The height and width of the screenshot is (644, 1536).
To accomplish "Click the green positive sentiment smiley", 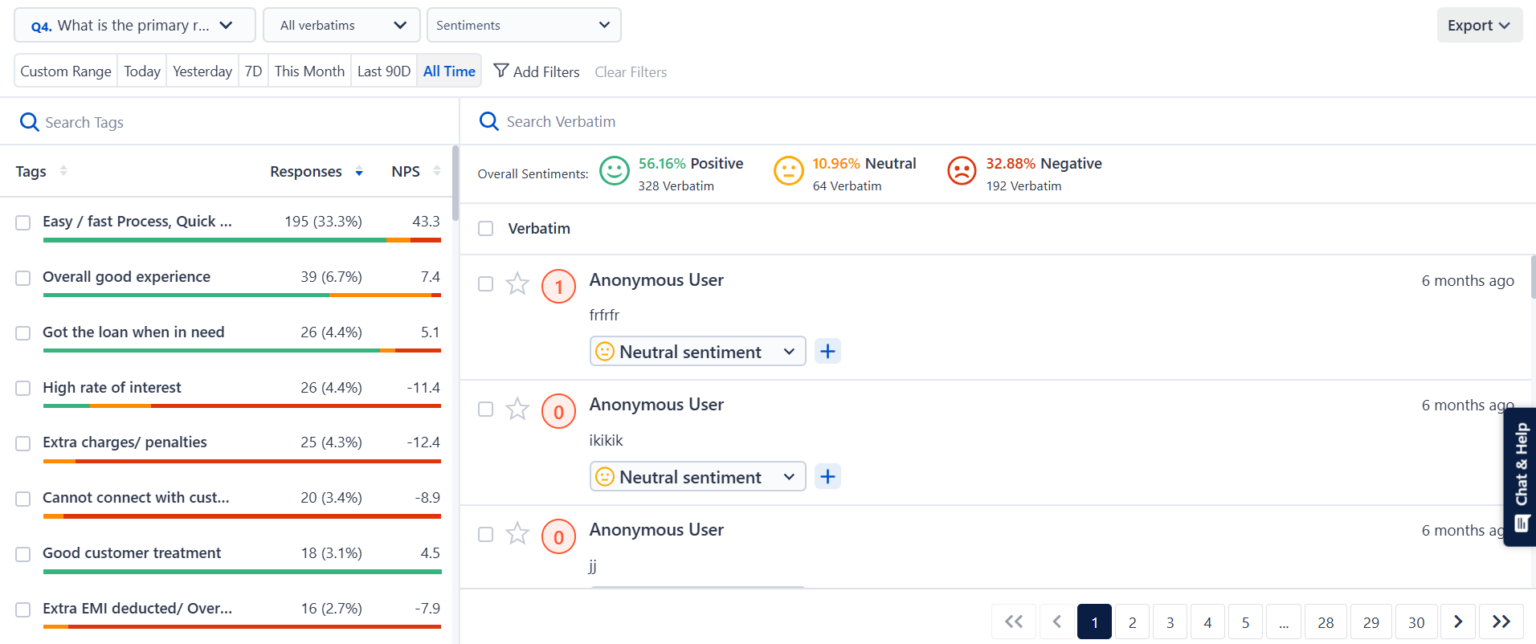I will click(x=614, y=171).
